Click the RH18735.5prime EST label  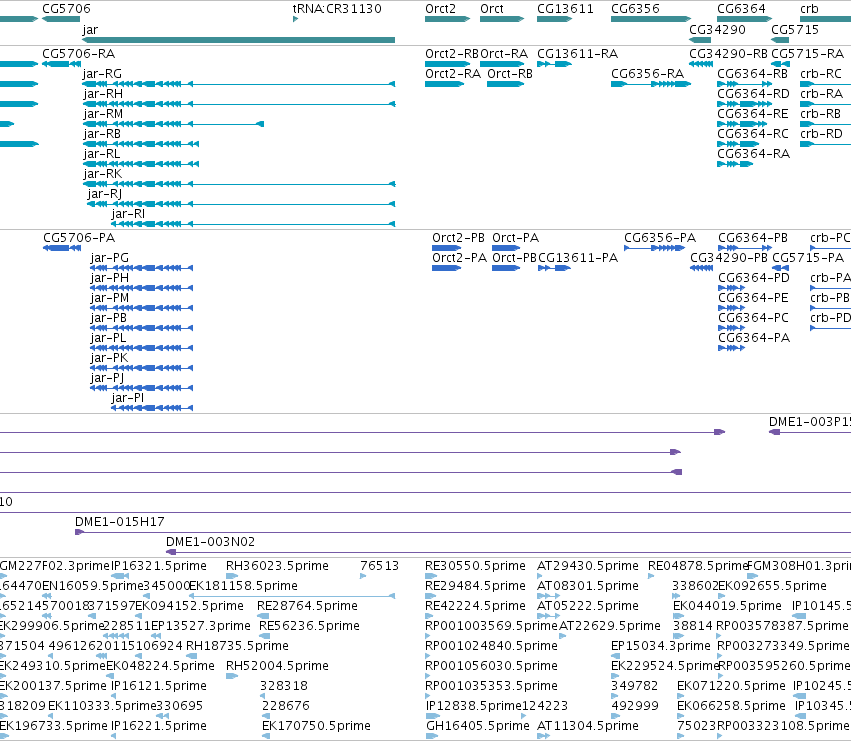click(x=237, y=646)
